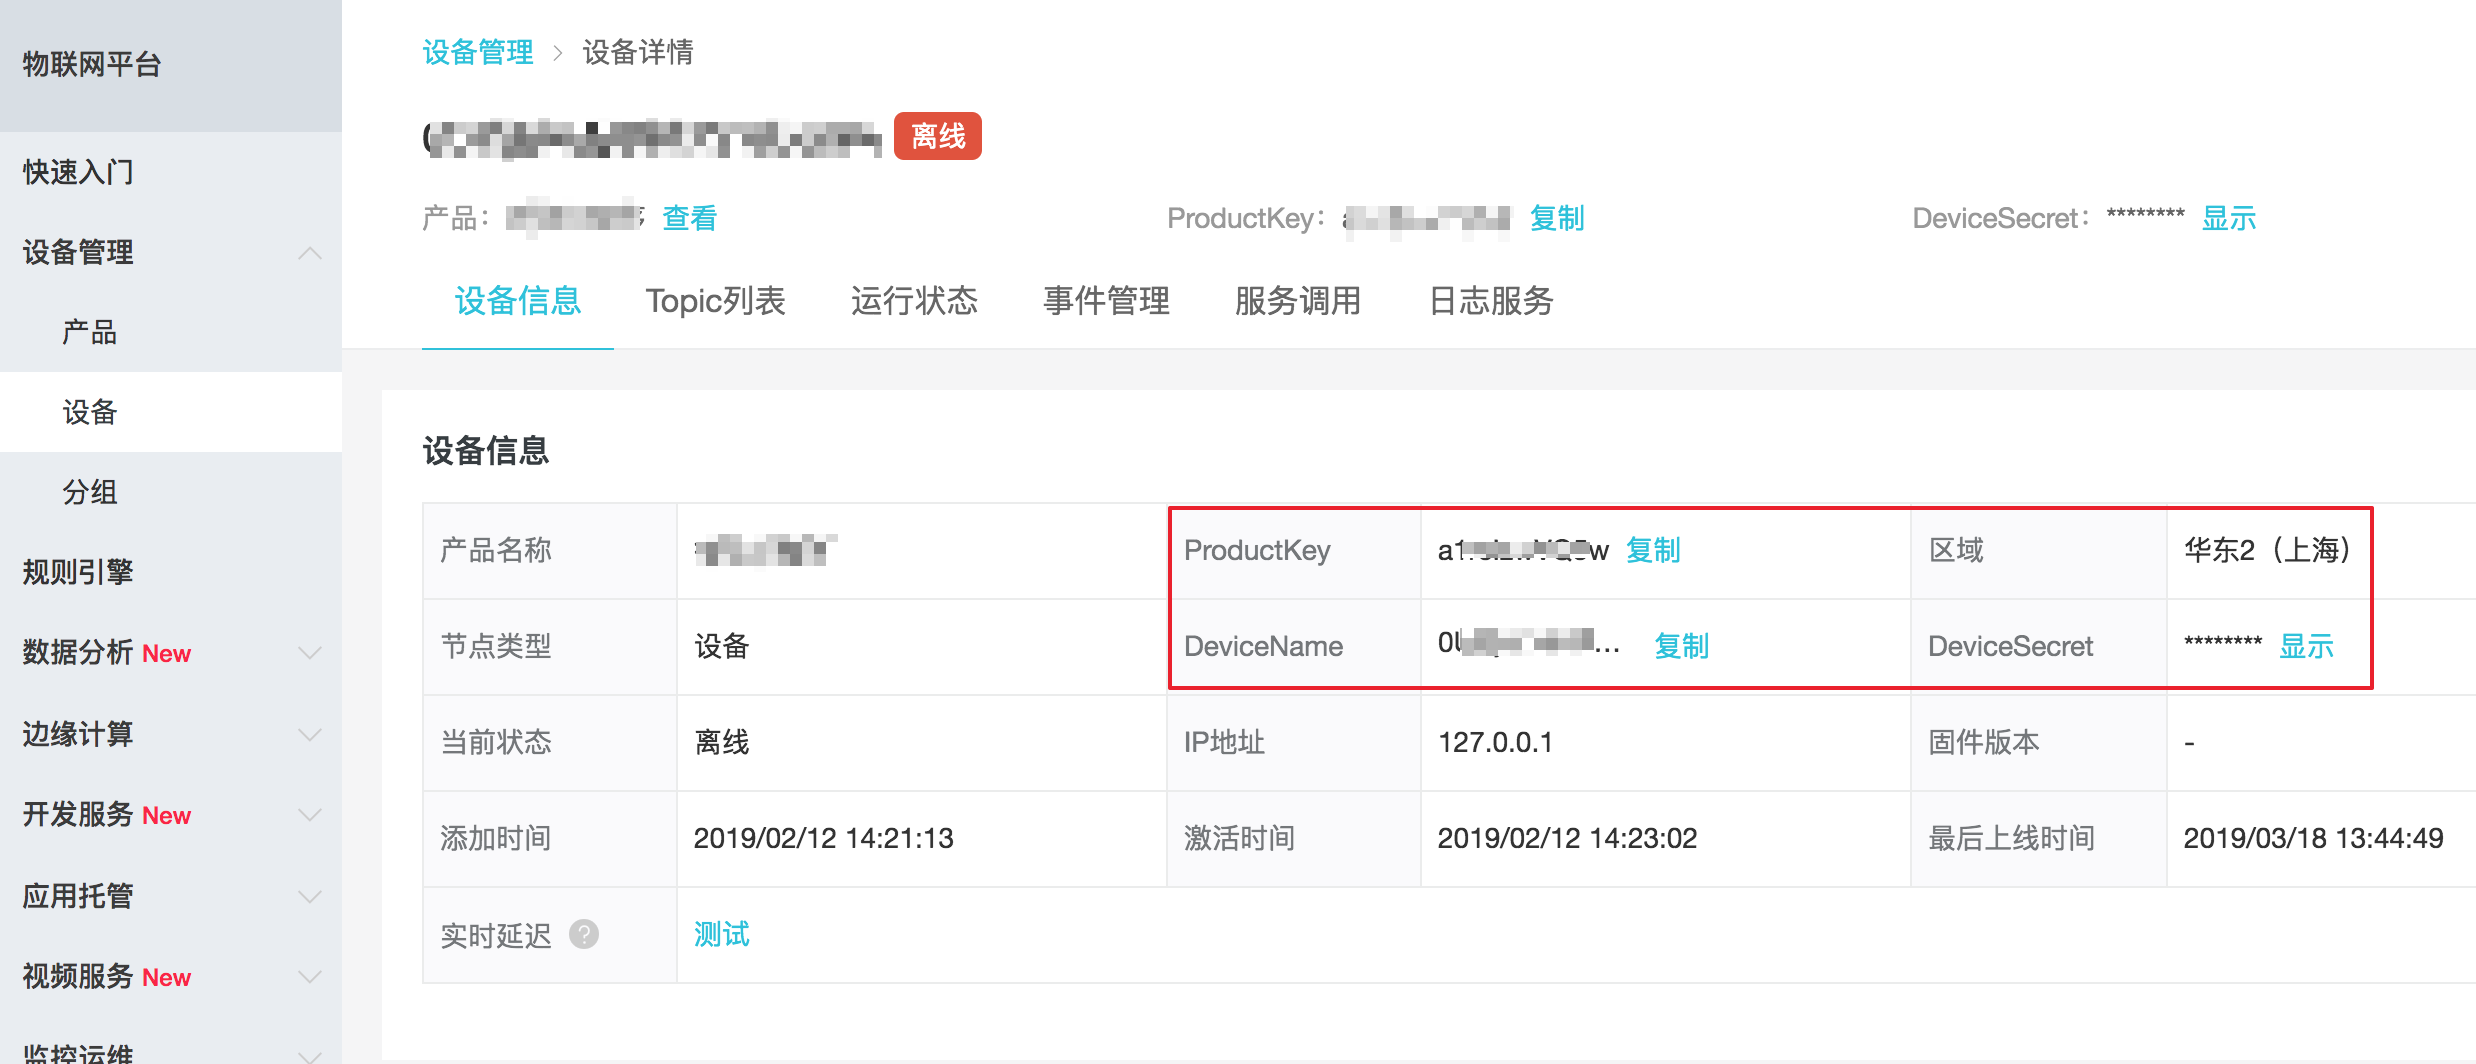
Task: Show DeviceSecret in the header row
Action: tap(2229, 218)
